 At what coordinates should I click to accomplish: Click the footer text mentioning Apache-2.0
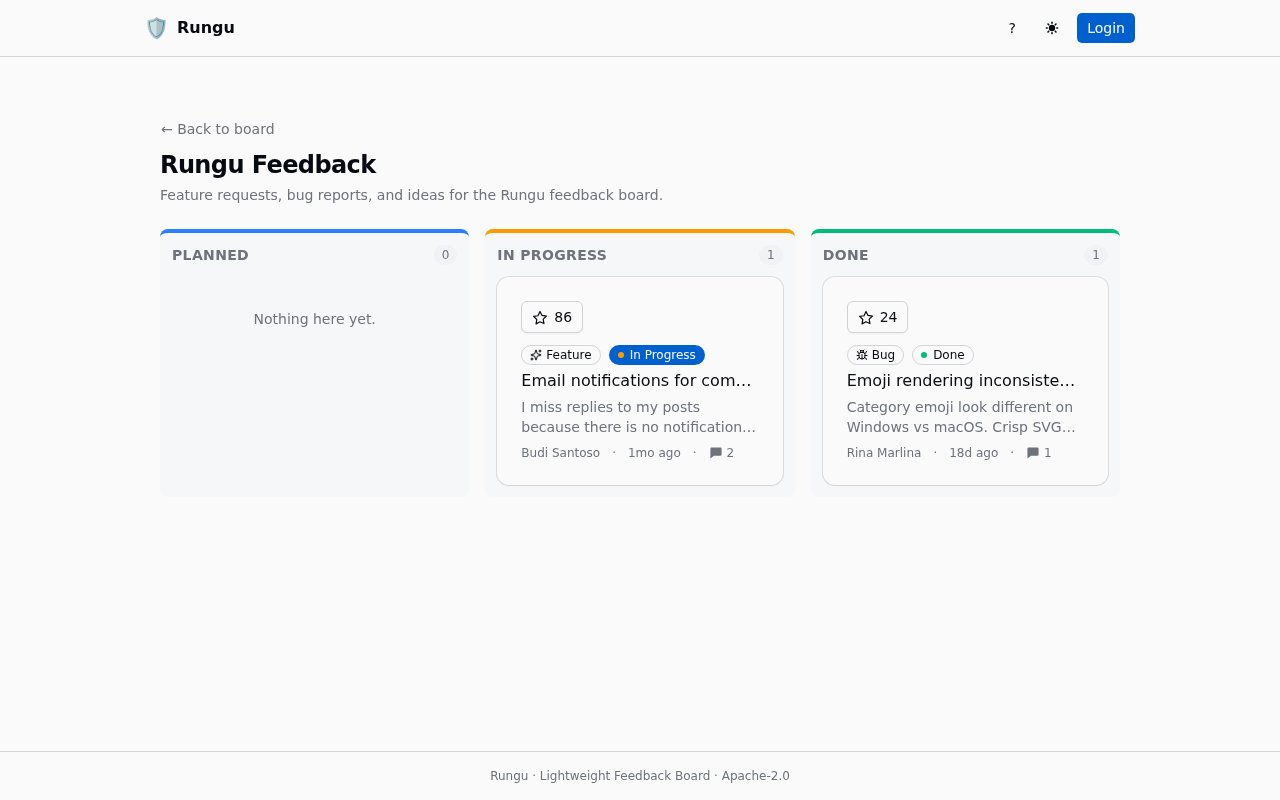tap(640, 776)
